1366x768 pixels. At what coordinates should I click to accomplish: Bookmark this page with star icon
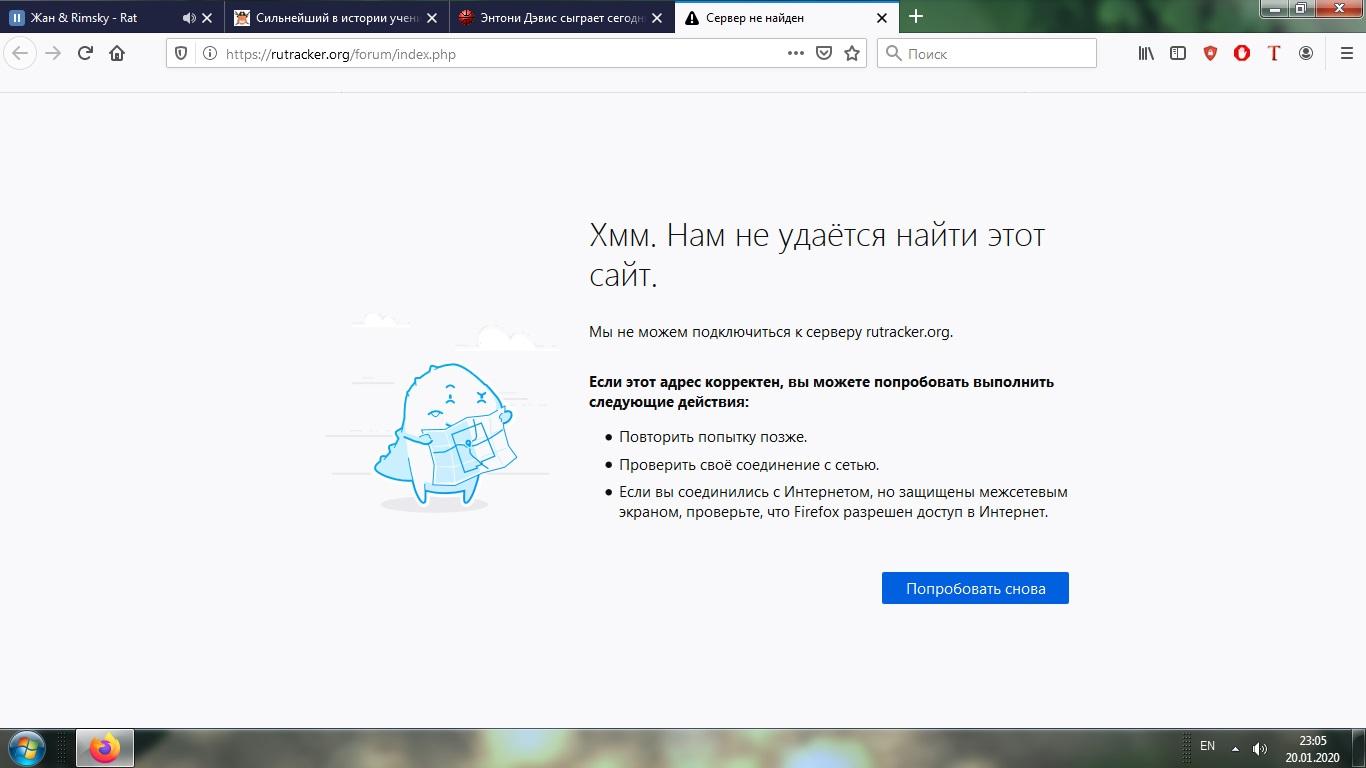(852, 54)
